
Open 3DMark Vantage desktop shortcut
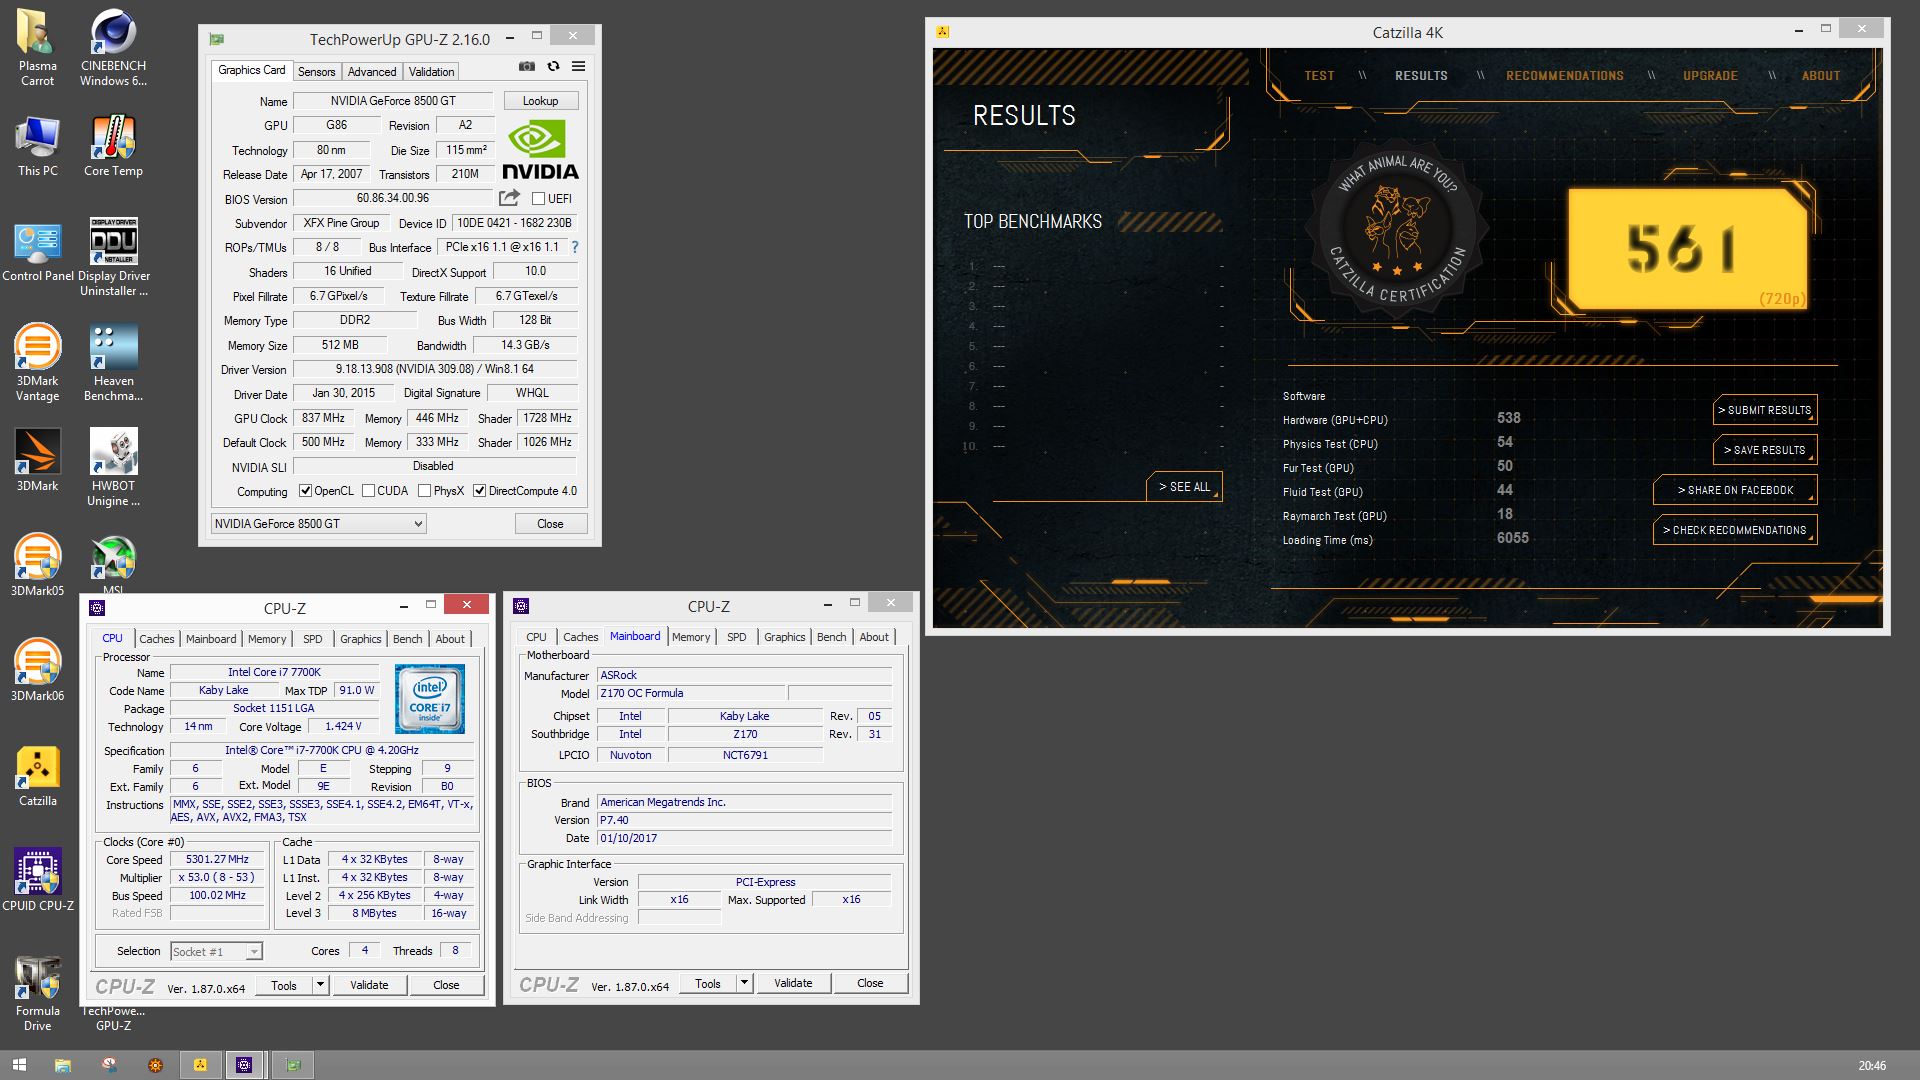(x=37, y=362)
